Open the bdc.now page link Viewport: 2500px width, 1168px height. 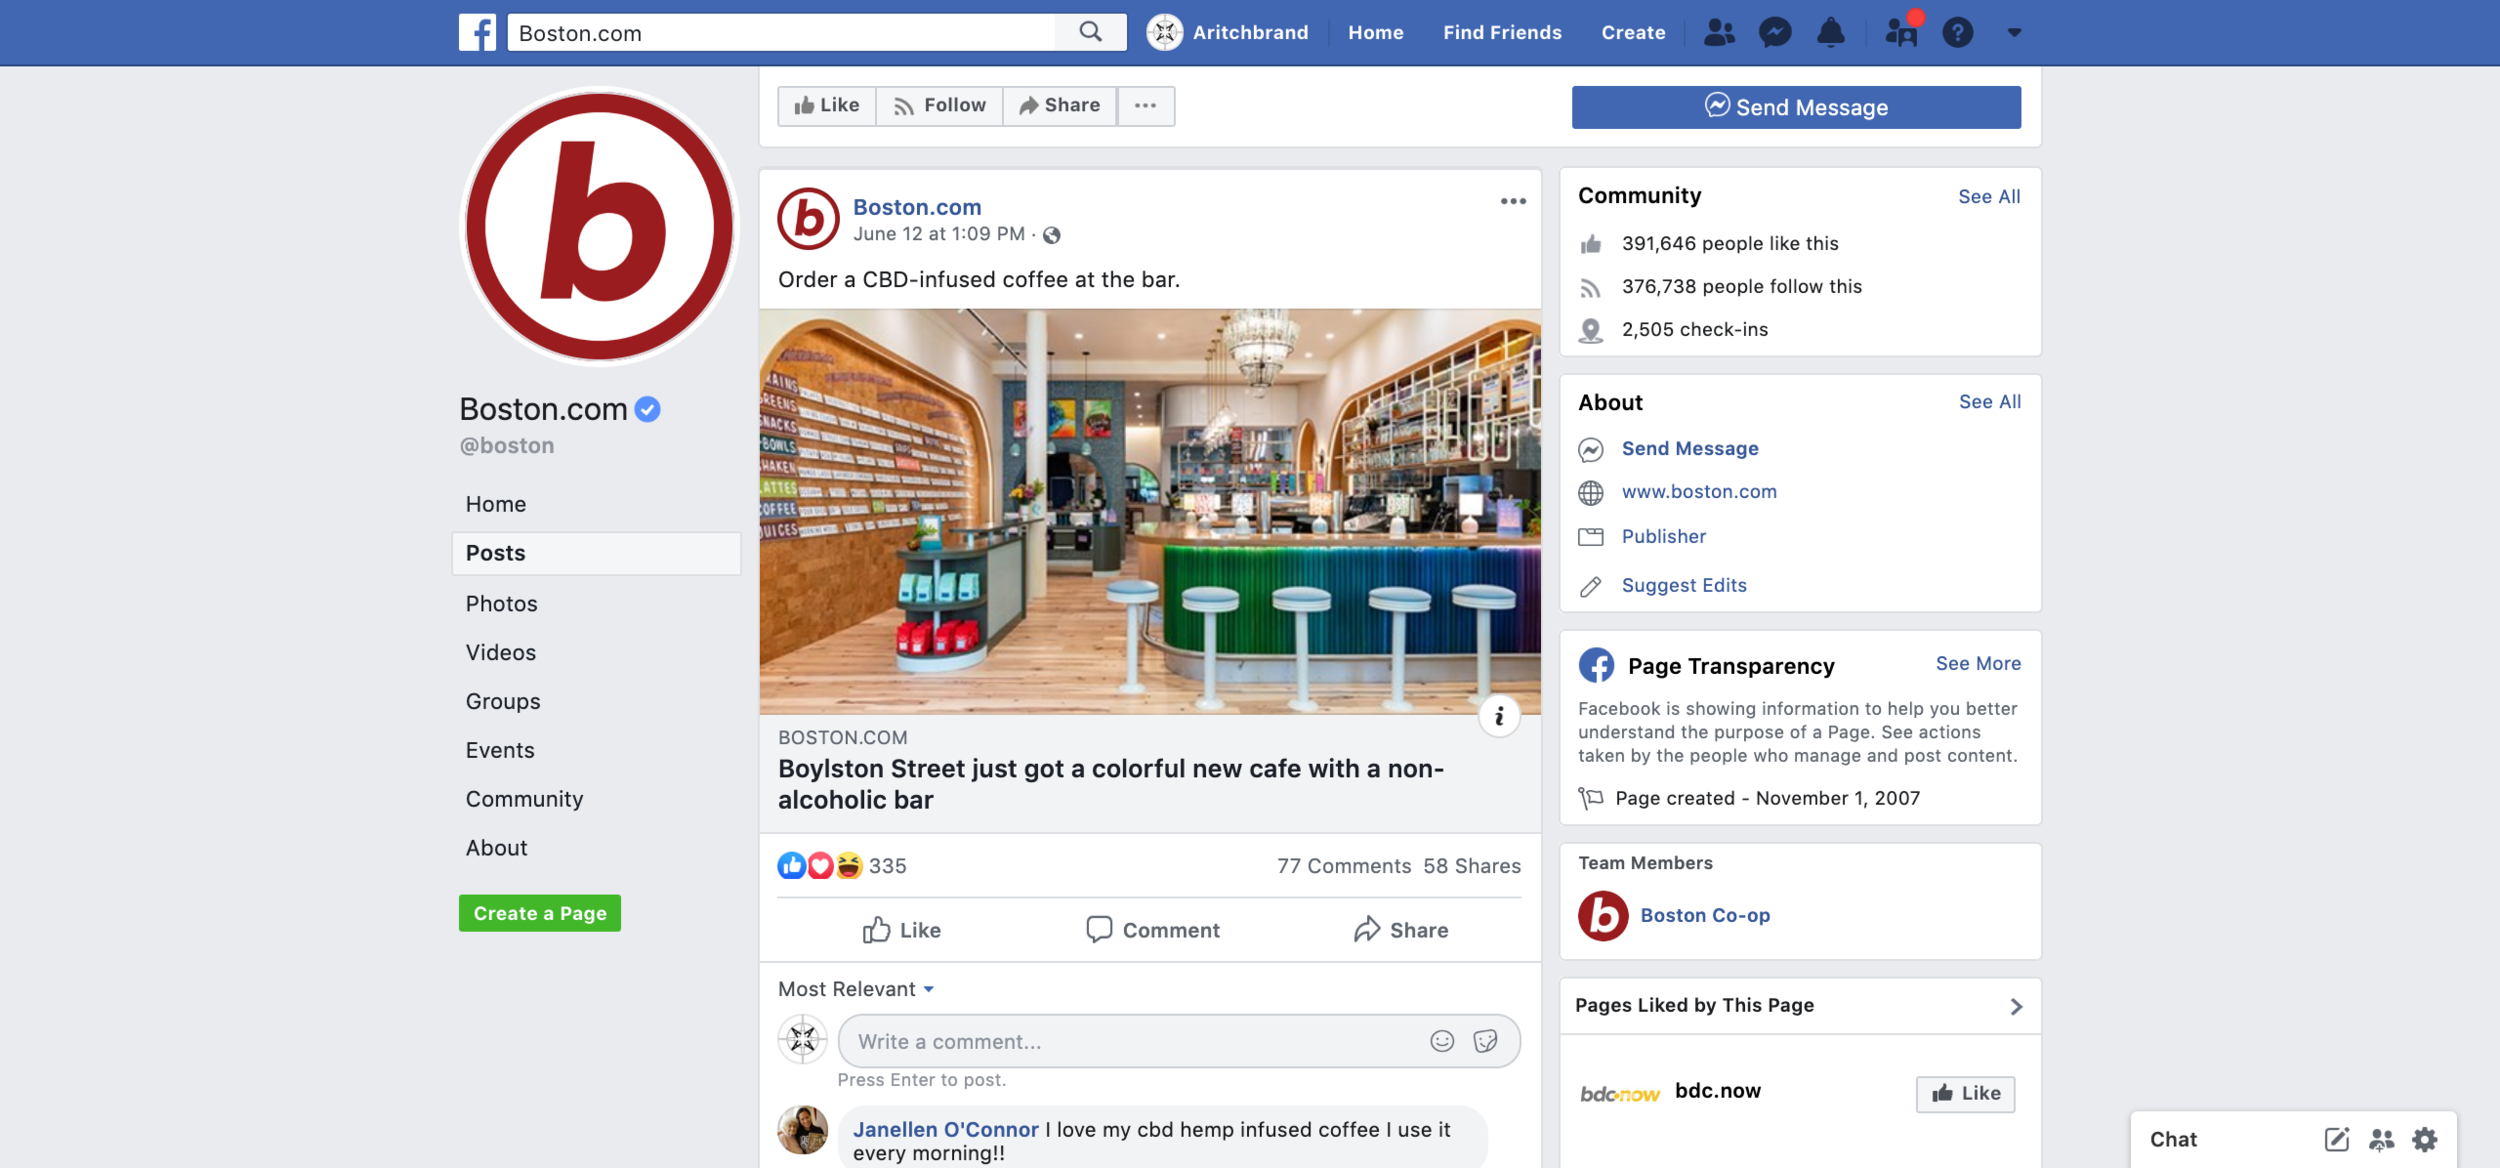click(1718, 1091)
